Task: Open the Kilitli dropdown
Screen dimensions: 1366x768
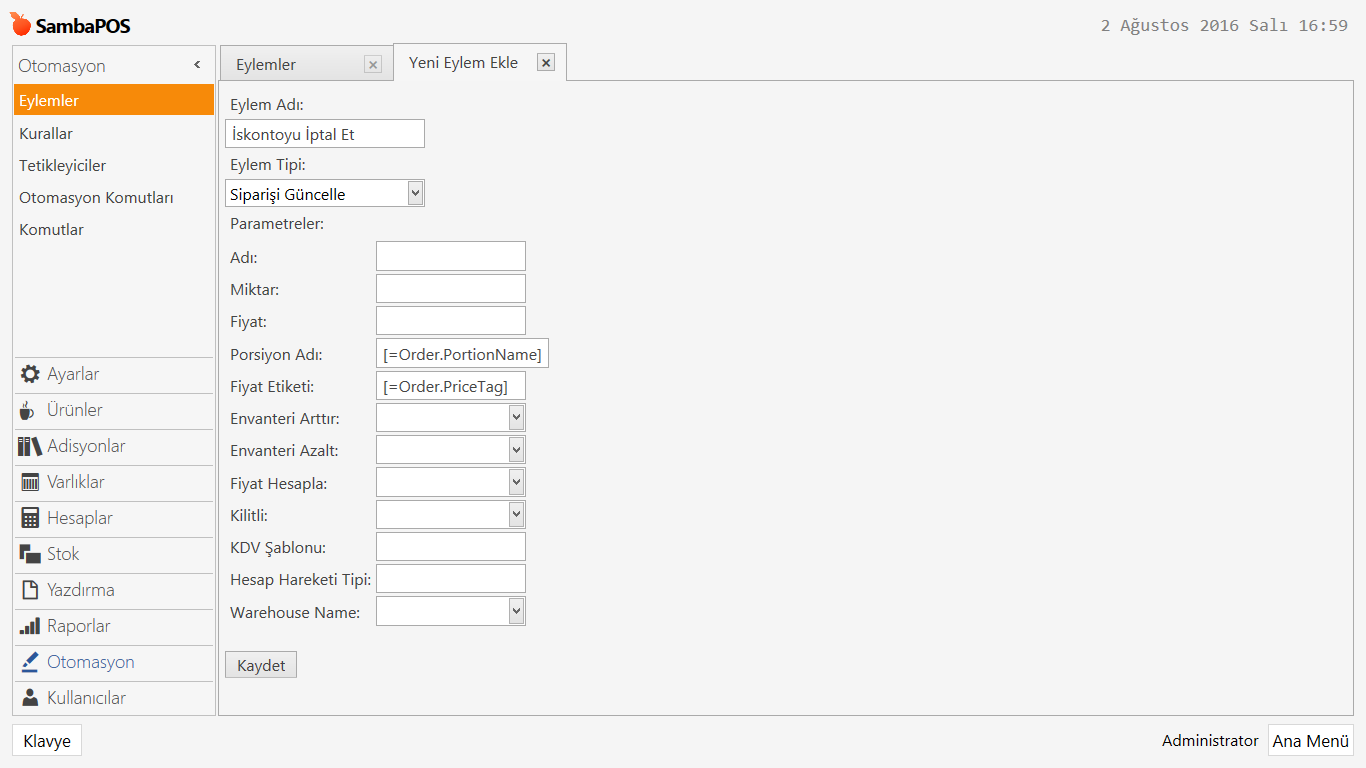Action: click(x=516, y=514)
